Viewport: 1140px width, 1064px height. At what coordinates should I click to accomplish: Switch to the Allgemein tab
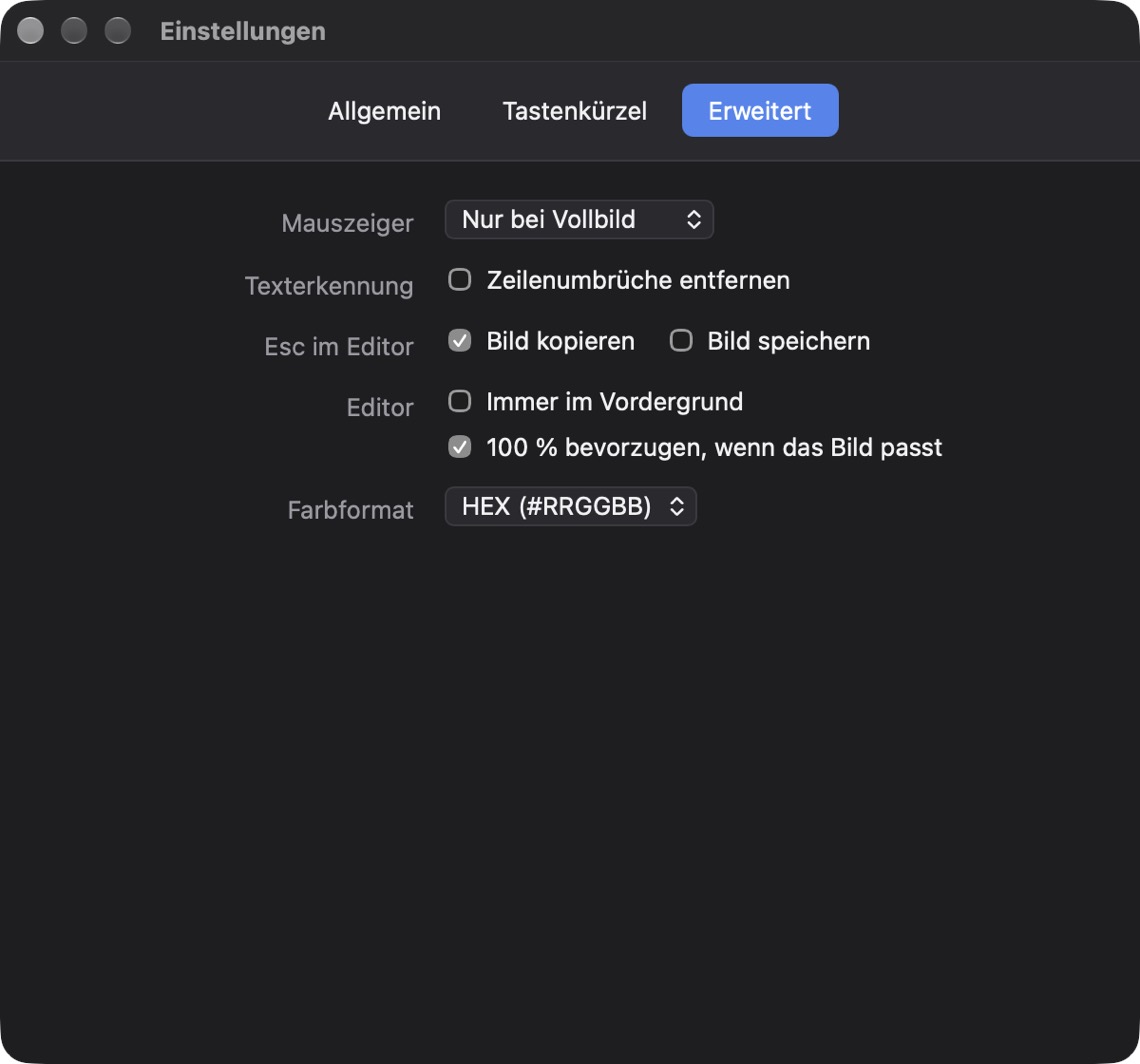(384, 111)
